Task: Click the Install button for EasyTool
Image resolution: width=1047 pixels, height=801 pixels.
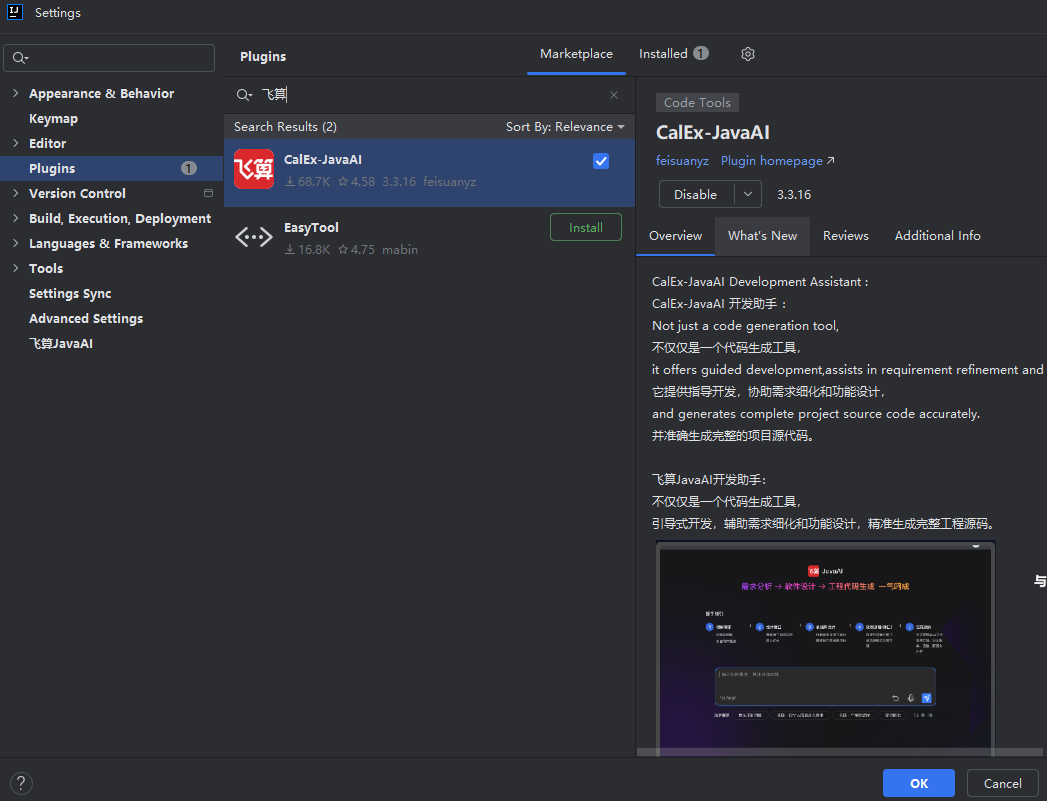Action: [586, 228]
